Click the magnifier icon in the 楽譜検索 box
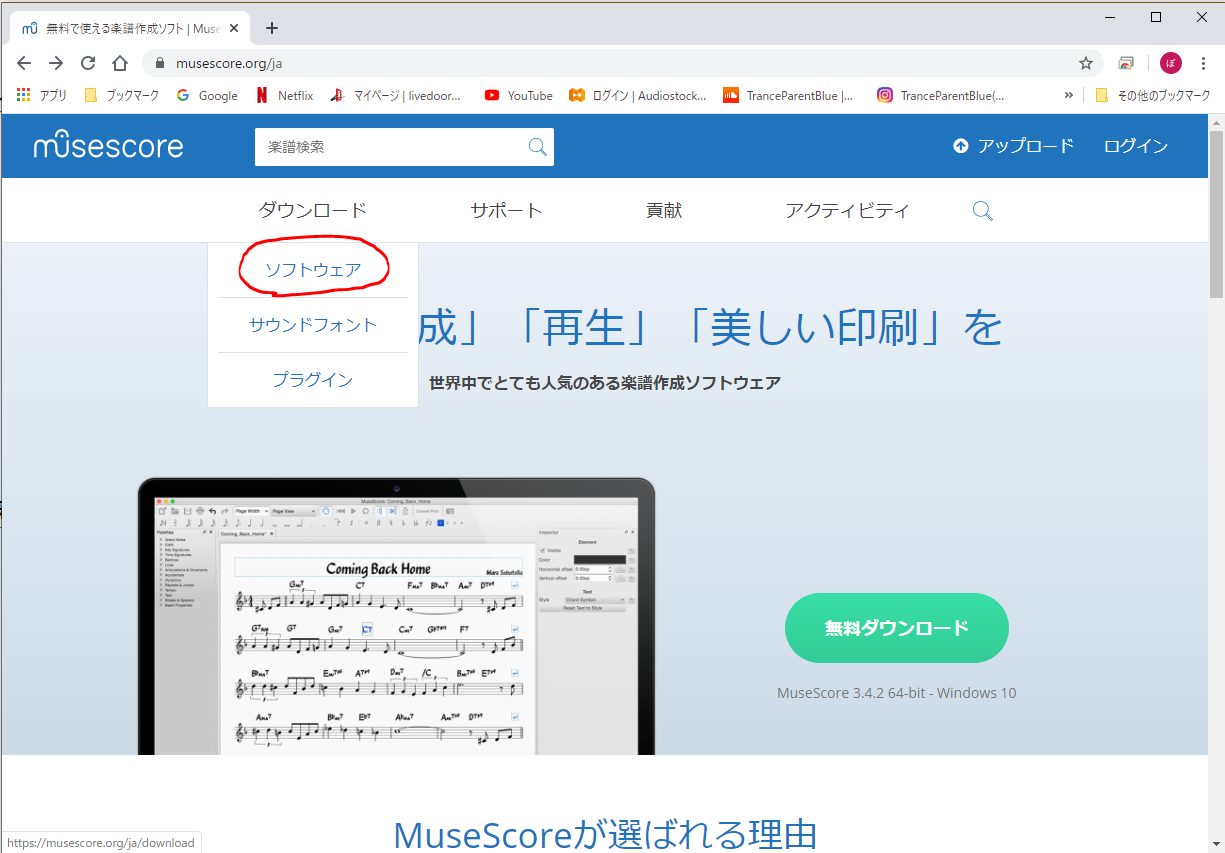The image size is (1225, 853). (538, 147)
